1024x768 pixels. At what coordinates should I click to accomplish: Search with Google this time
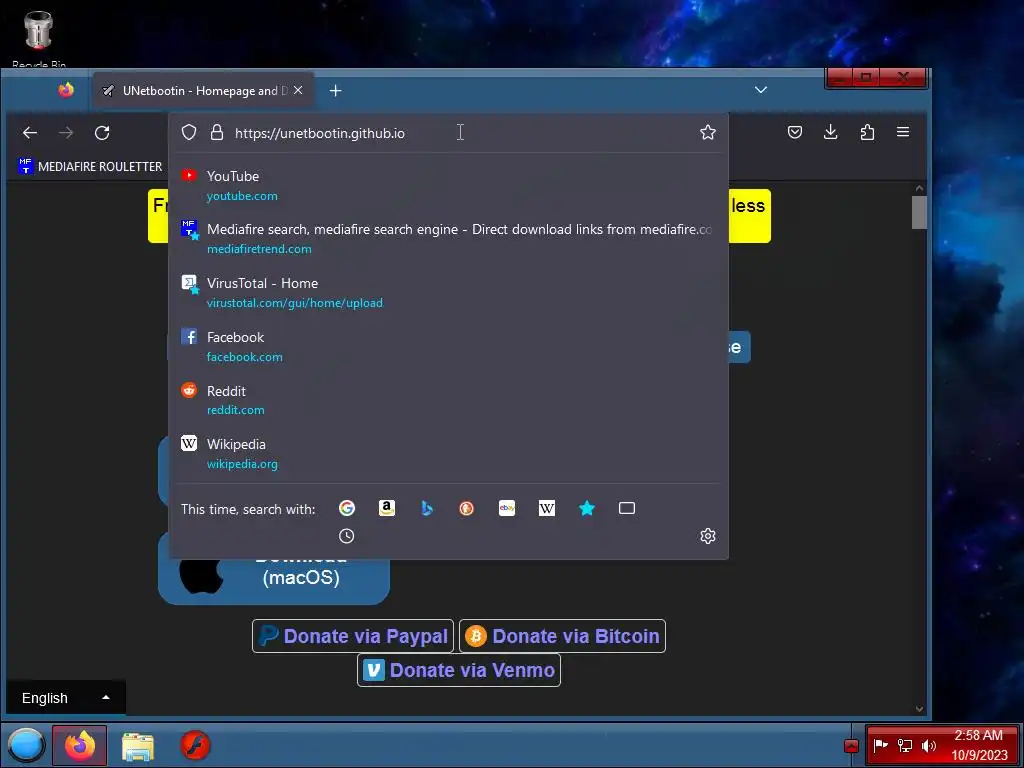(x=347, y=508)
